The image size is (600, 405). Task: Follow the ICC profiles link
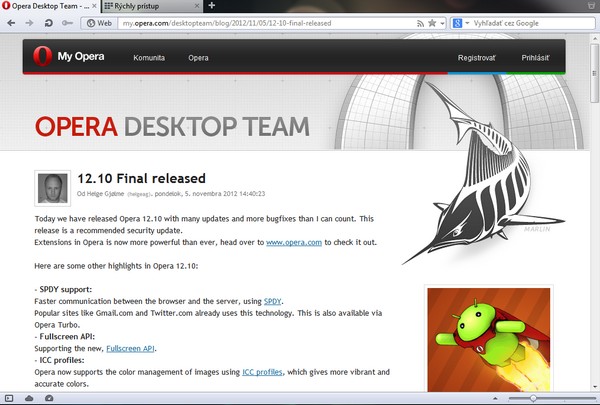click(262, 372)
